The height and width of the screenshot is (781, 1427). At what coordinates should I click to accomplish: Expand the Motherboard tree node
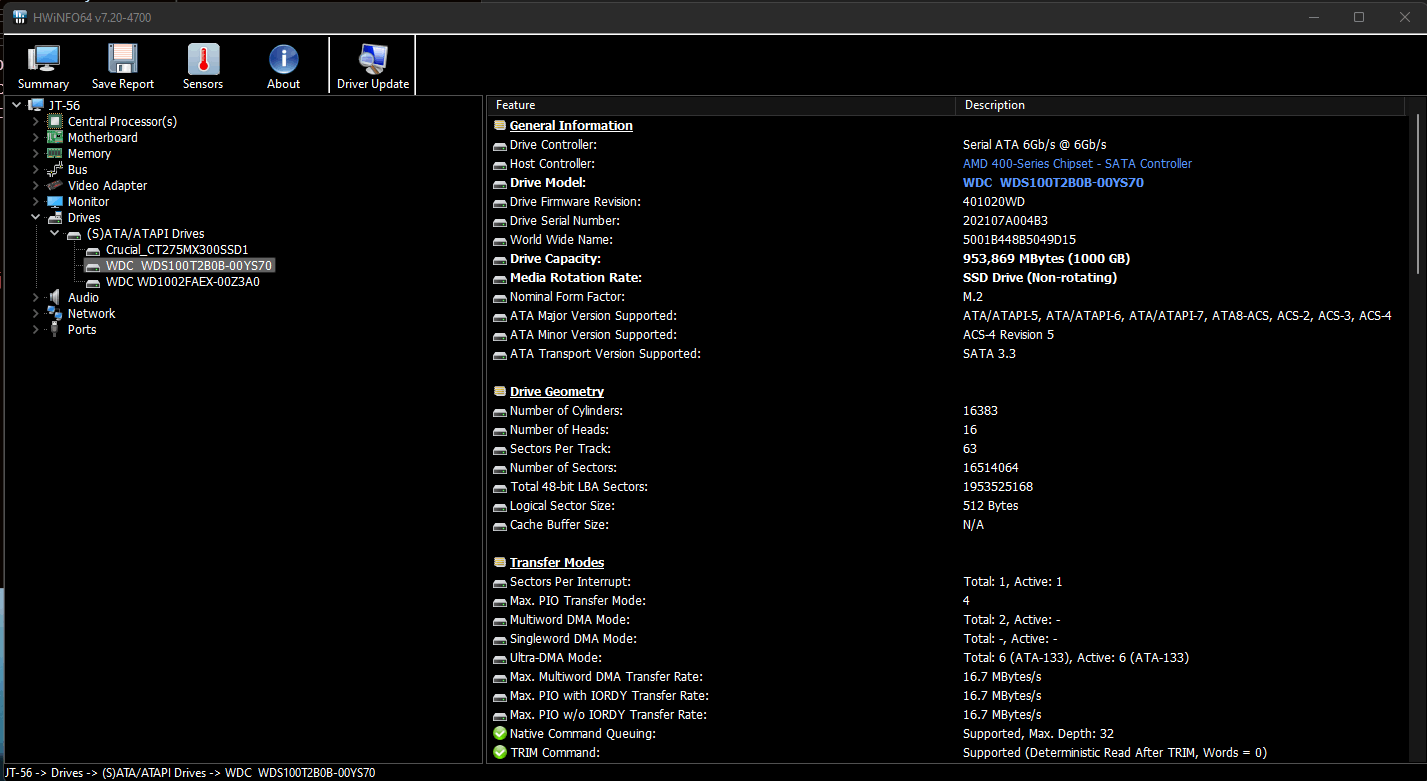coord(36,137)
